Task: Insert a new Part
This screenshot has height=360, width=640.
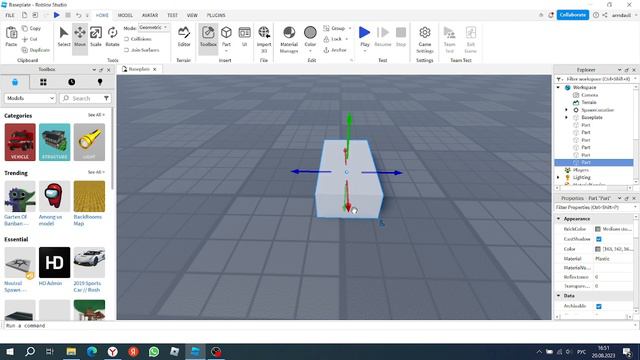Action: [226, 37]
